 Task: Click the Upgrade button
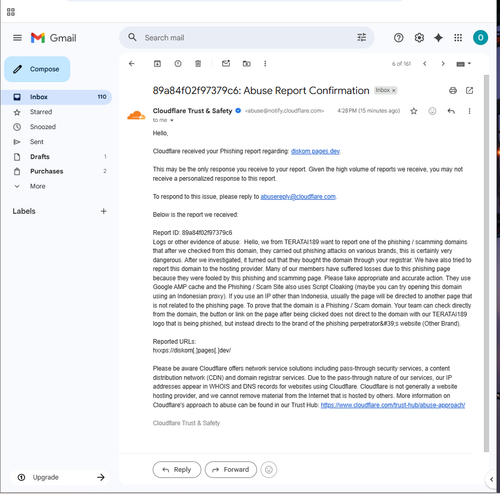(60, 477)
